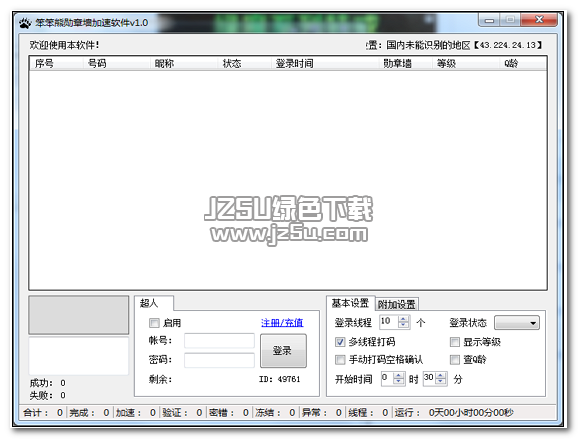Click the 登录 button
578x439 pixels.
click(283, 351)
